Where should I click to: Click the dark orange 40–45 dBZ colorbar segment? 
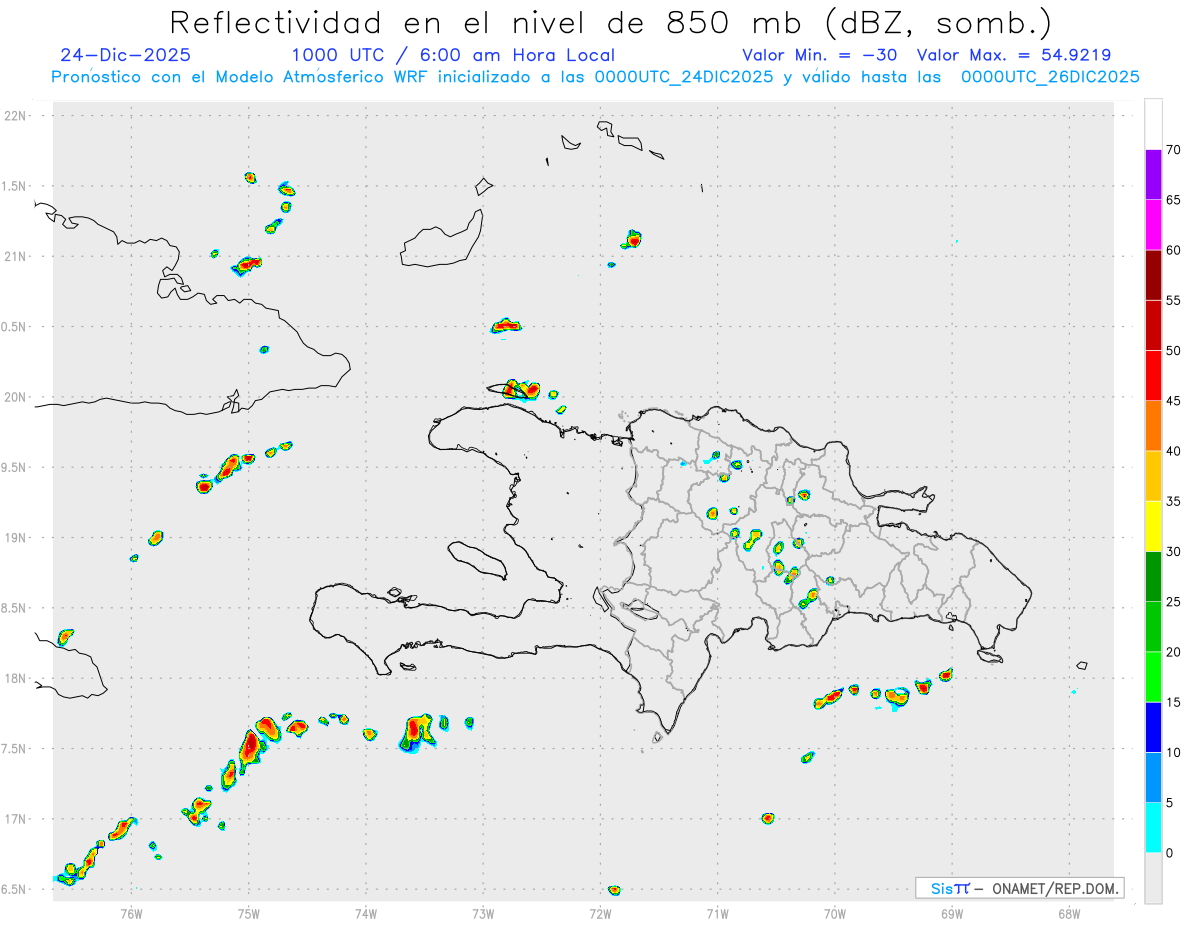point(1153,425)
